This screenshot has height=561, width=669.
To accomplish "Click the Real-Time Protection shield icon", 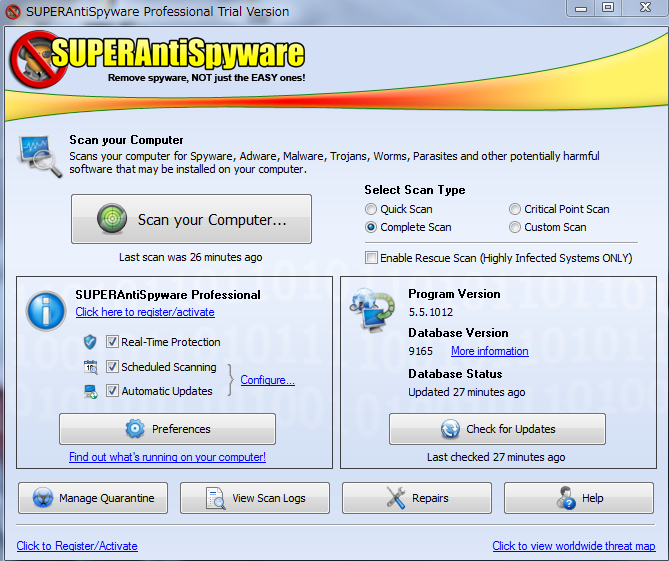I will 91,342.
